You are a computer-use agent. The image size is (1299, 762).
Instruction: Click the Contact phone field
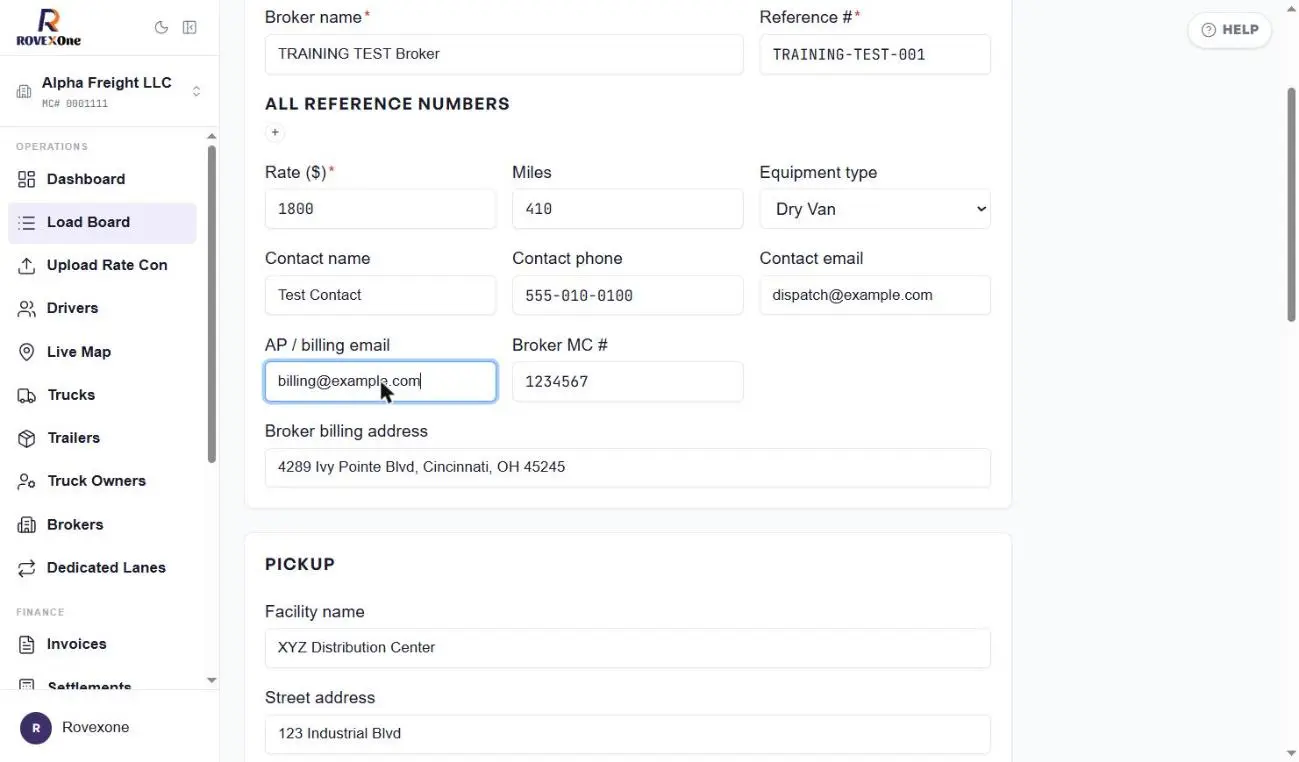(x=628, y=295)
